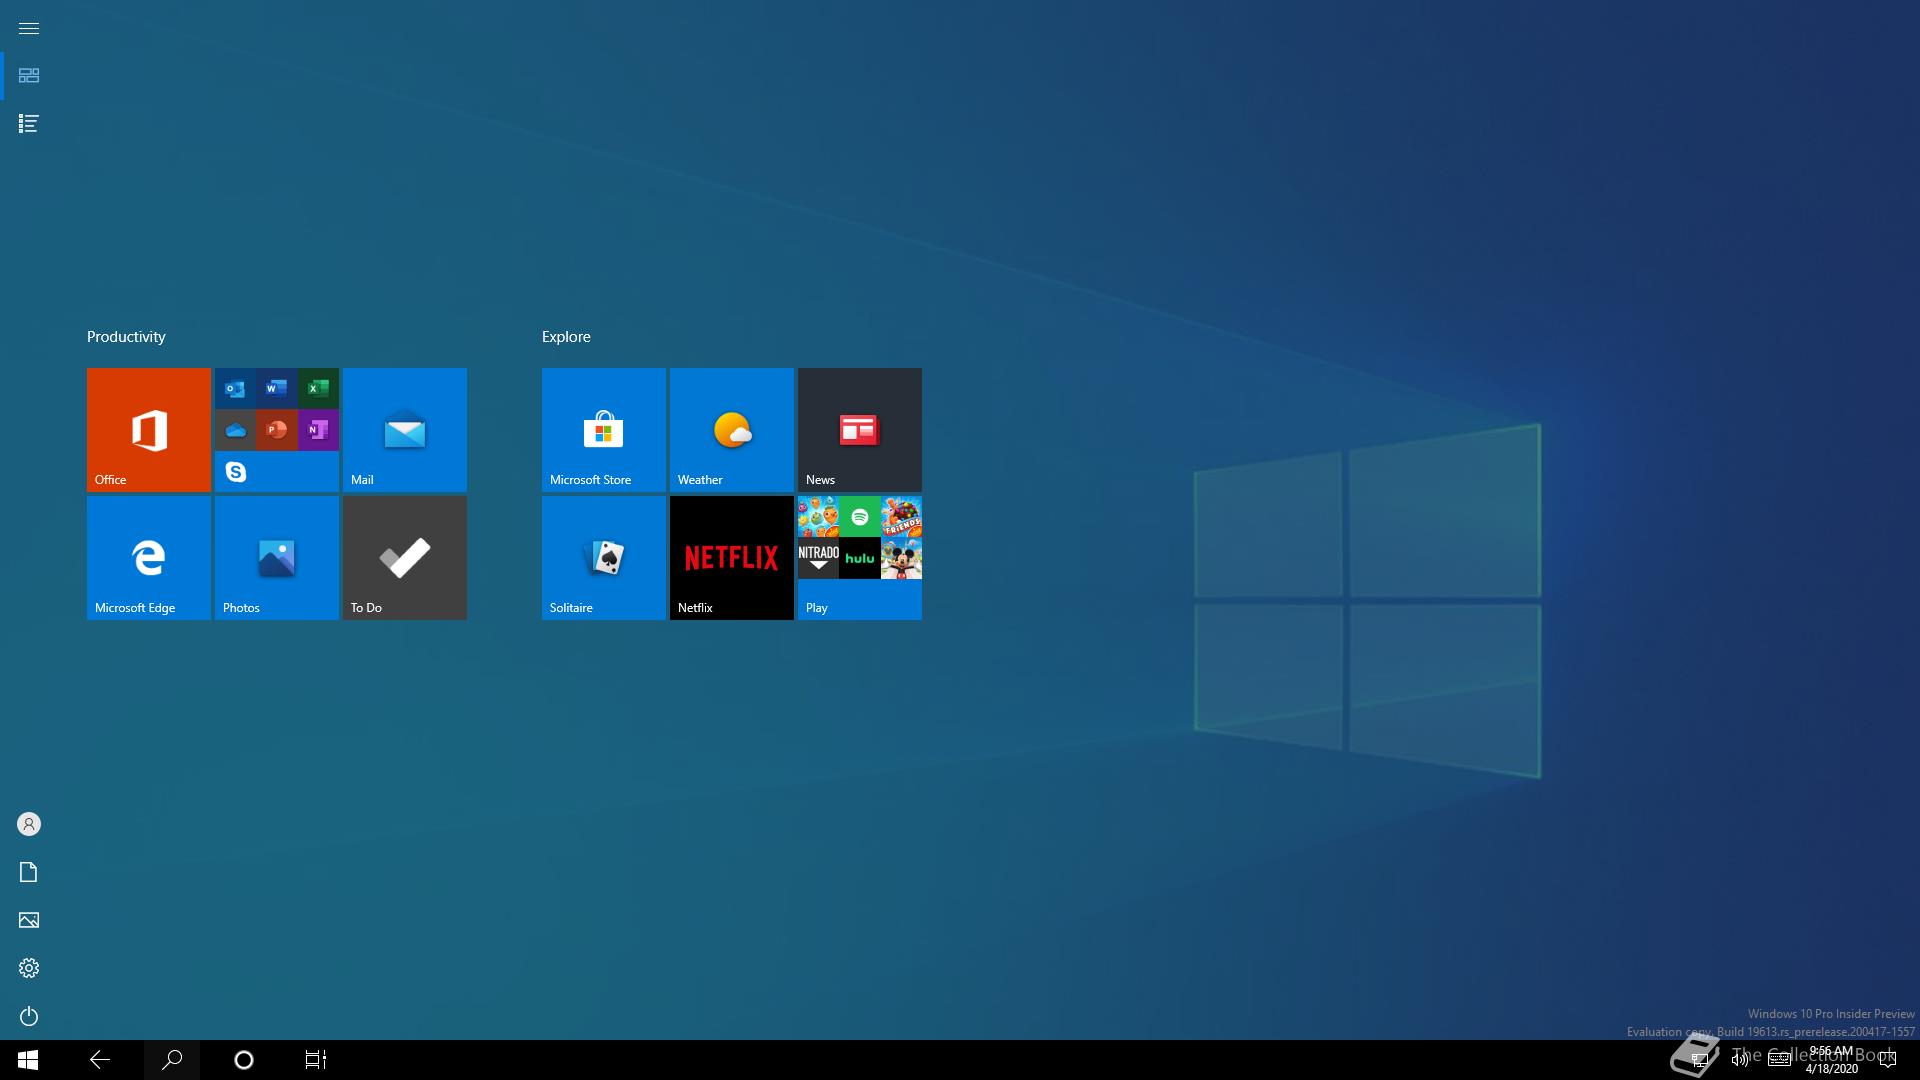Screen dimensions: 1920x1080
Task: Open the Office tile
Action: 149,430
